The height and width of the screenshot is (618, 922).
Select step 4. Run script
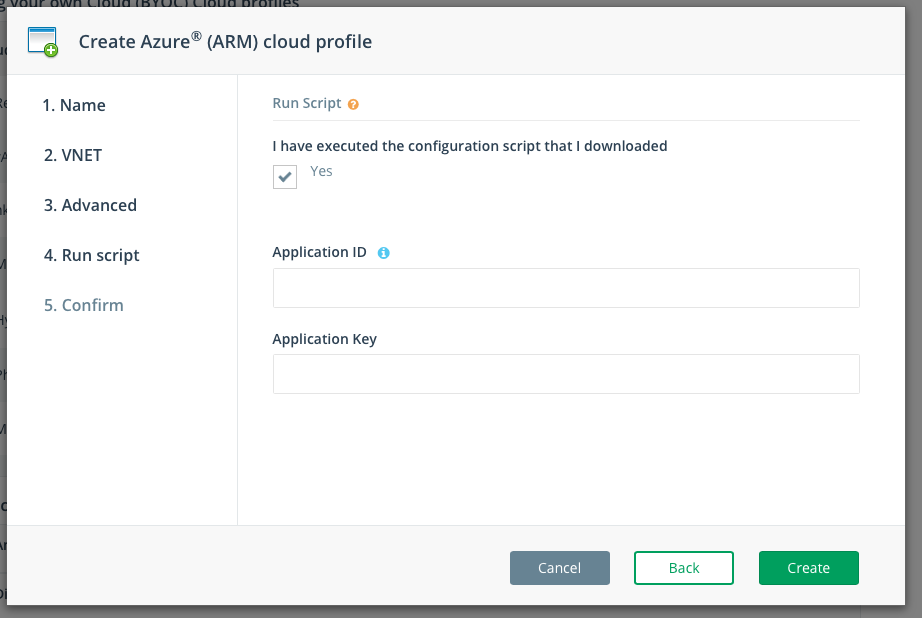tap(91, 255)
